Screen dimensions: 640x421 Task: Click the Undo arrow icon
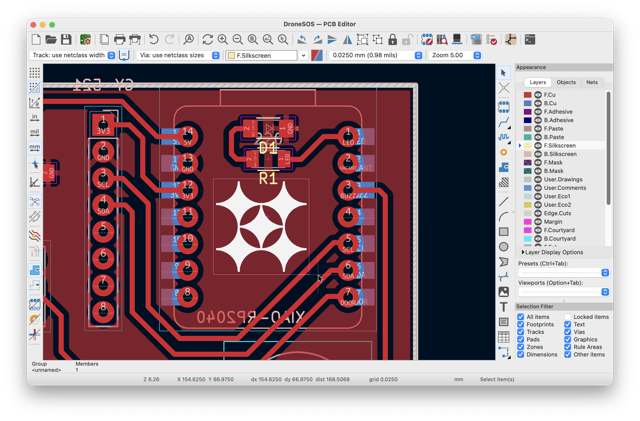[153, 40]
